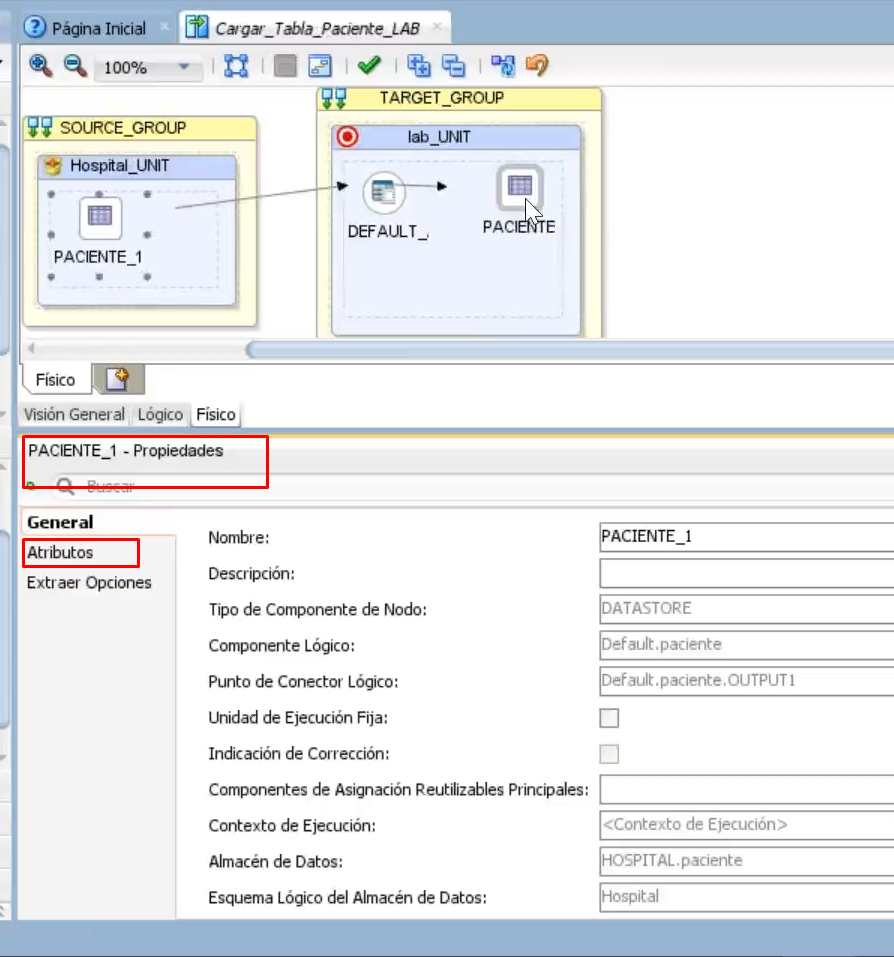Click the auto layout diagram icon
894x957 pixels.
(320, 65)
